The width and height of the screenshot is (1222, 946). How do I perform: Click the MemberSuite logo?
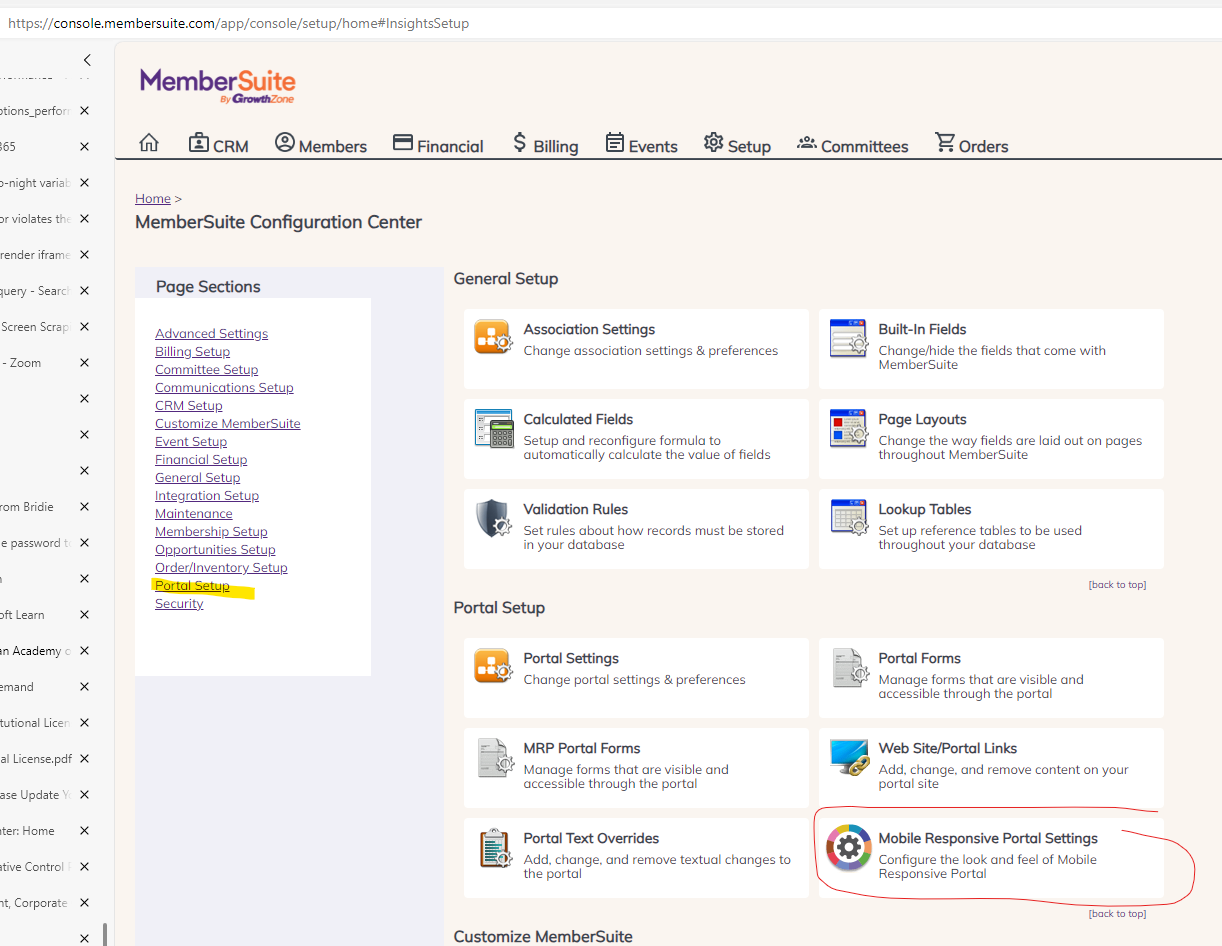click(218, 85)
